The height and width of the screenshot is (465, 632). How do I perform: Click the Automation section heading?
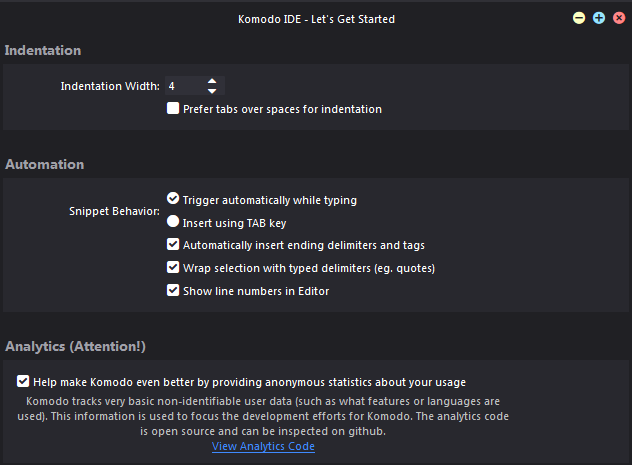tap(45, 164)
